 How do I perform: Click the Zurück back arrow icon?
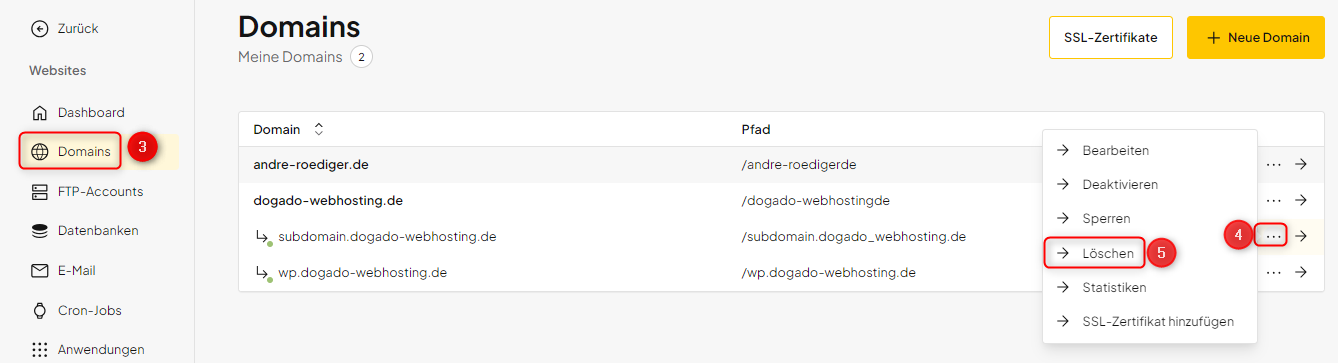coord(40,29)
